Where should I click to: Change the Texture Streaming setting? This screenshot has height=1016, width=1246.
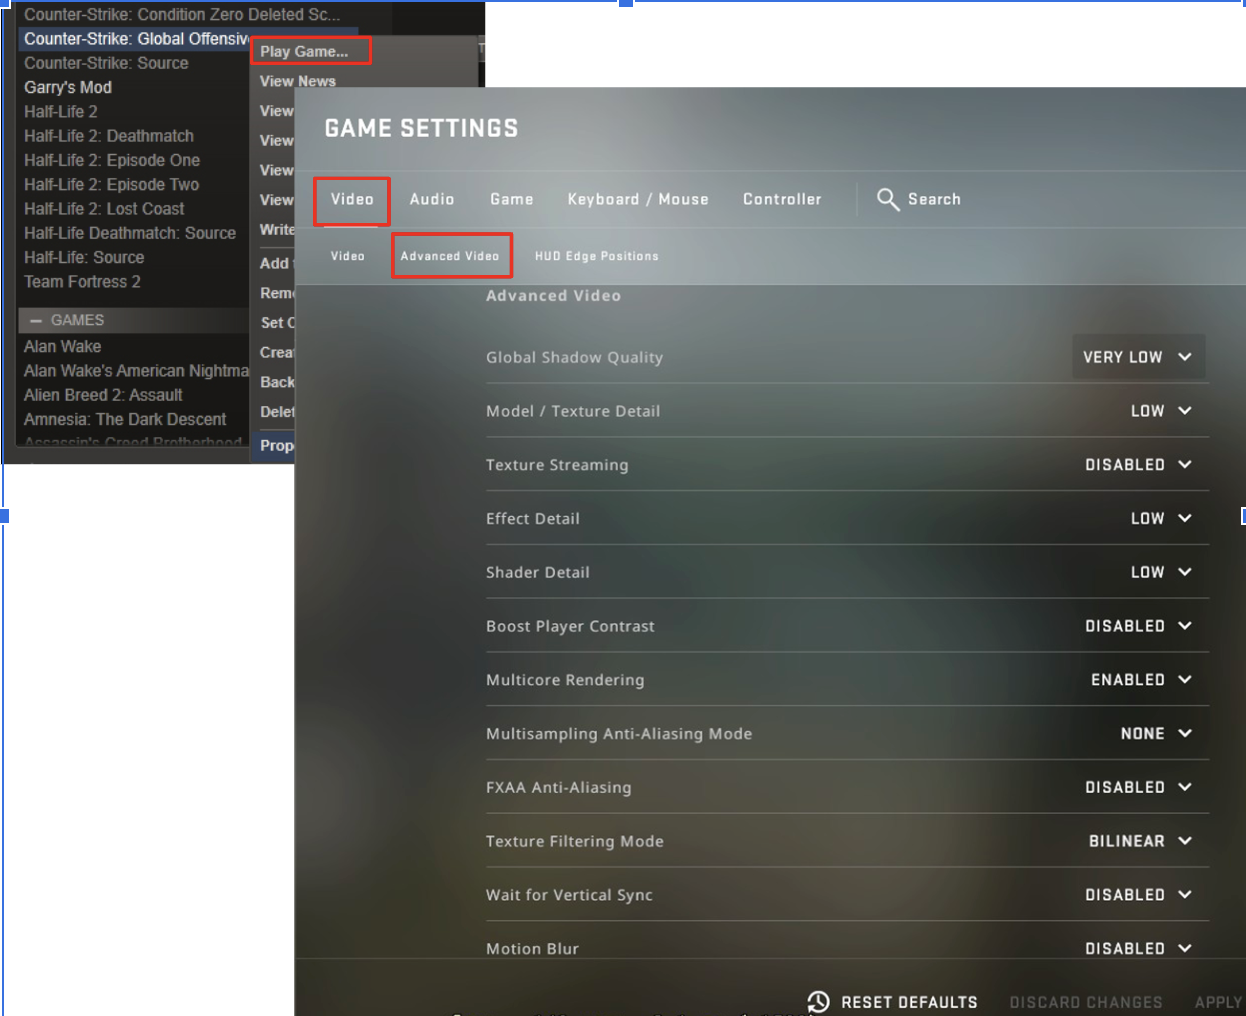pyautogui.click(x=1138, y=465)
